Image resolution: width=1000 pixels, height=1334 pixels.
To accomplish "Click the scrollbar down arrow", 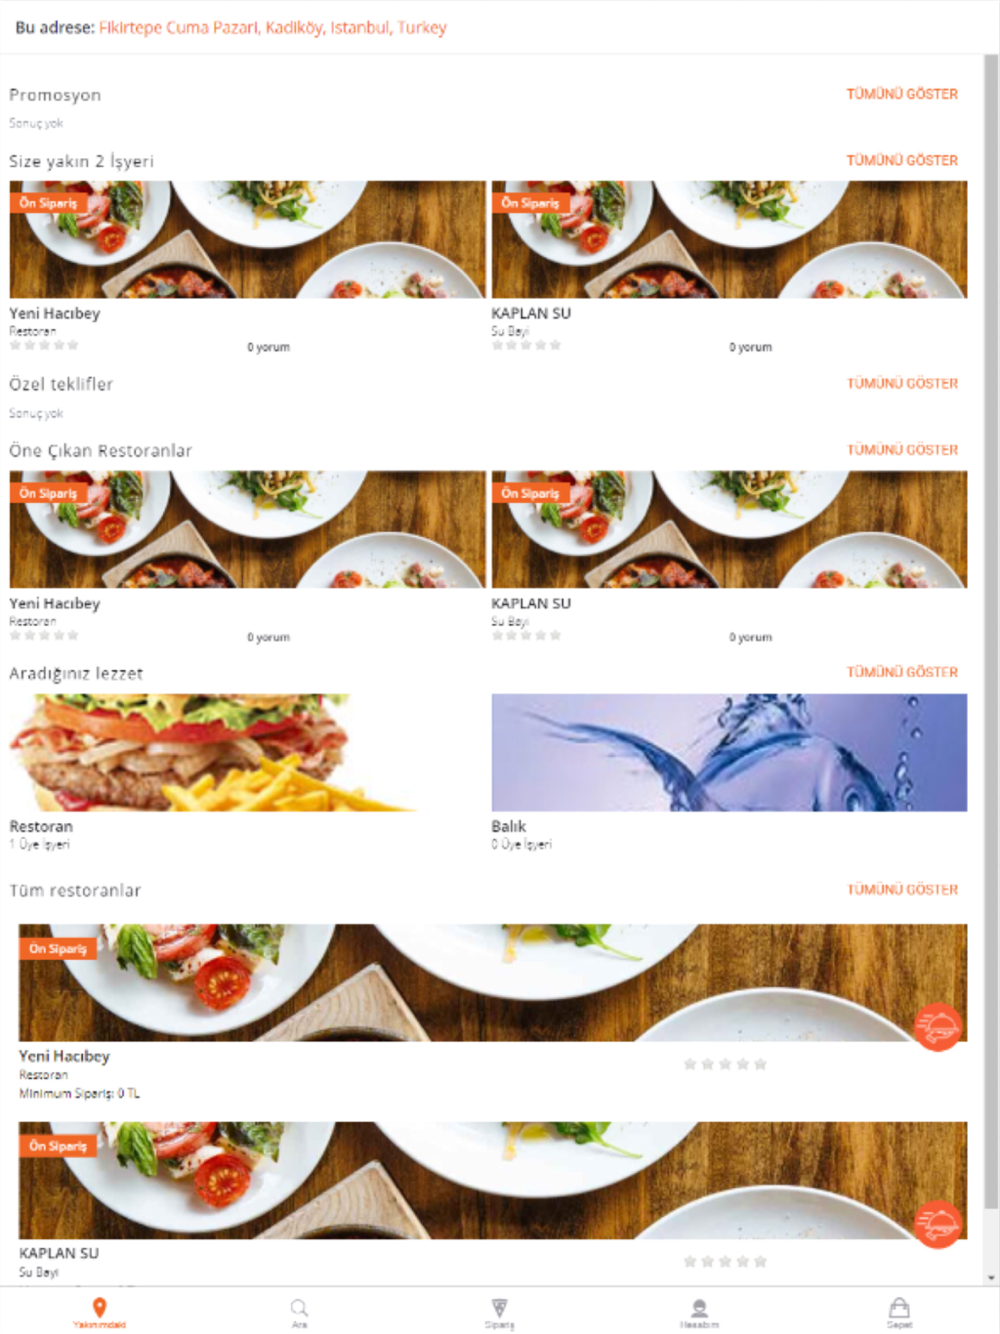I will coord(991,1278).
